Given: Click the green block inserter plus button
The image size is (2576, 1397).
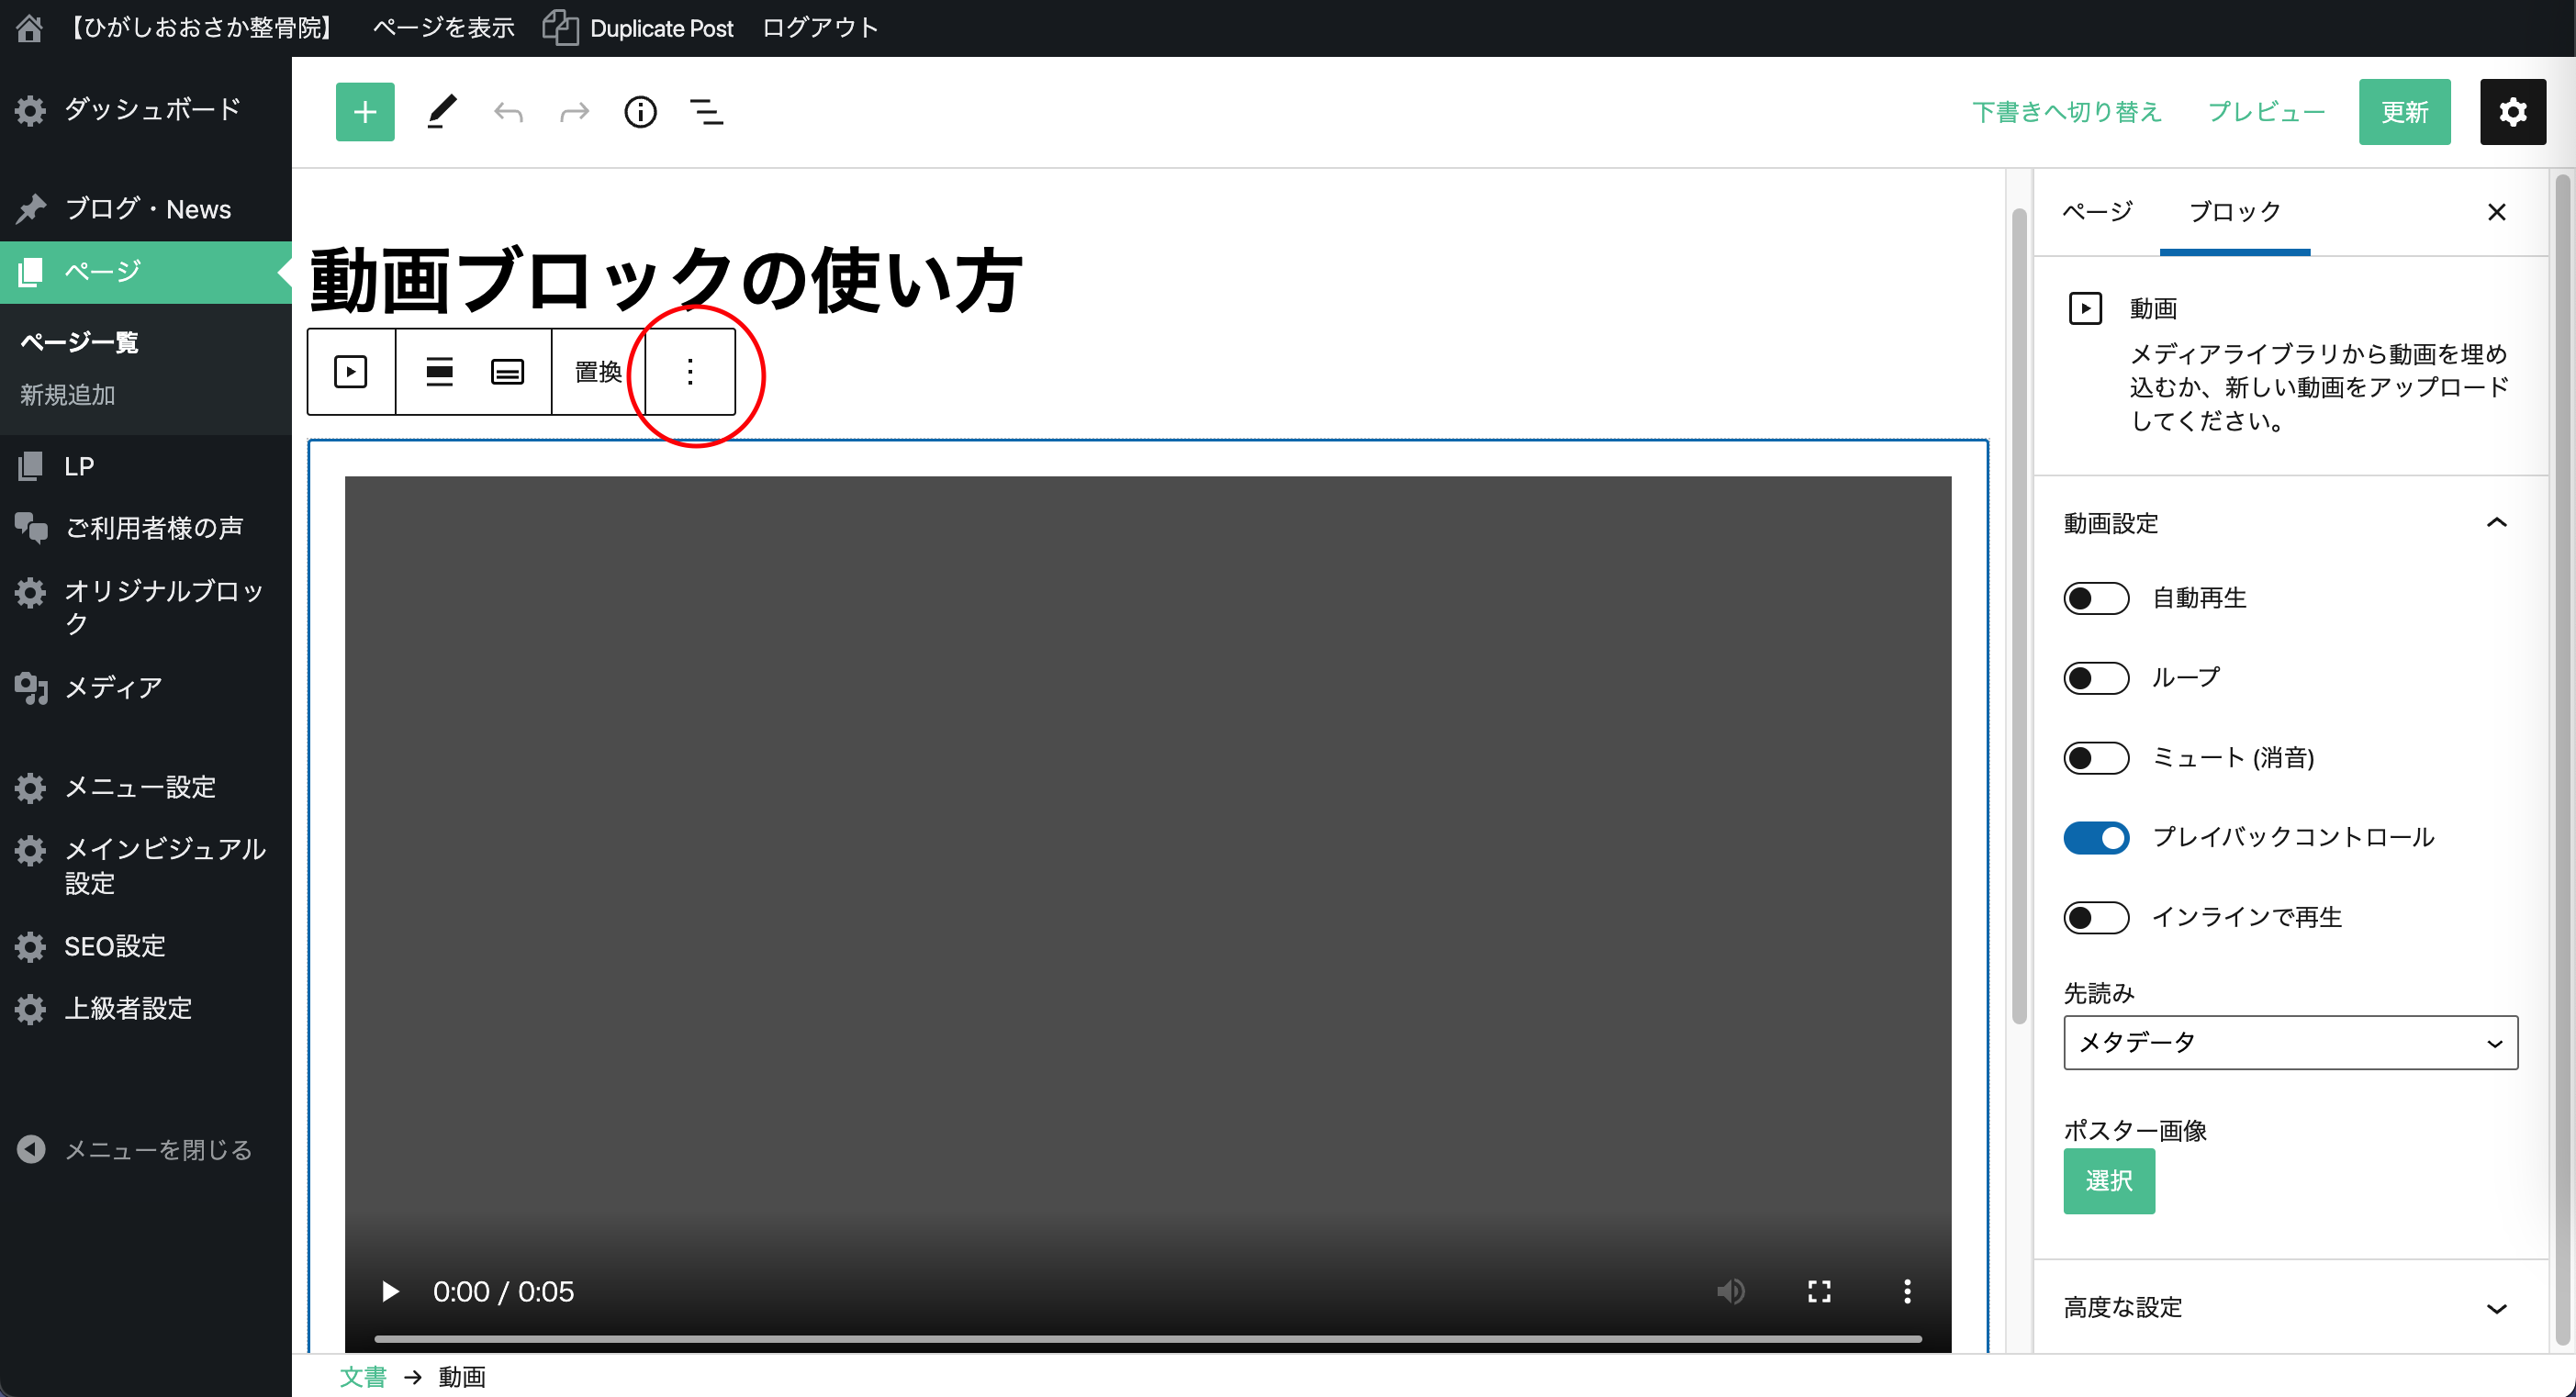Looking at the screenshot, I should click(x=364, y=112).
